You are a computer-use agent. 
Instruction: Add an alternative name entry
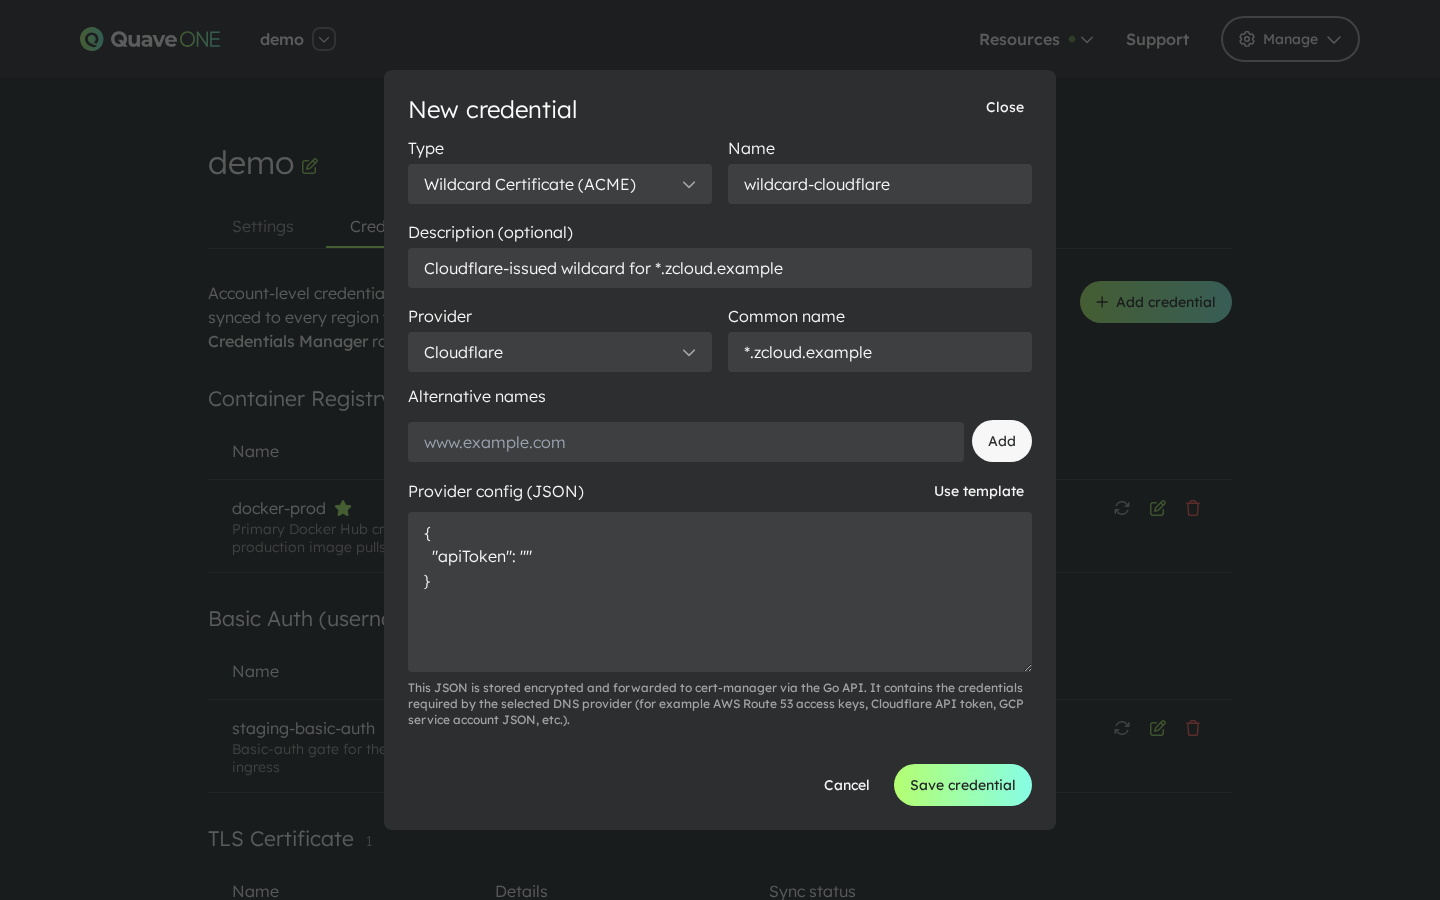coord(1001,441)
